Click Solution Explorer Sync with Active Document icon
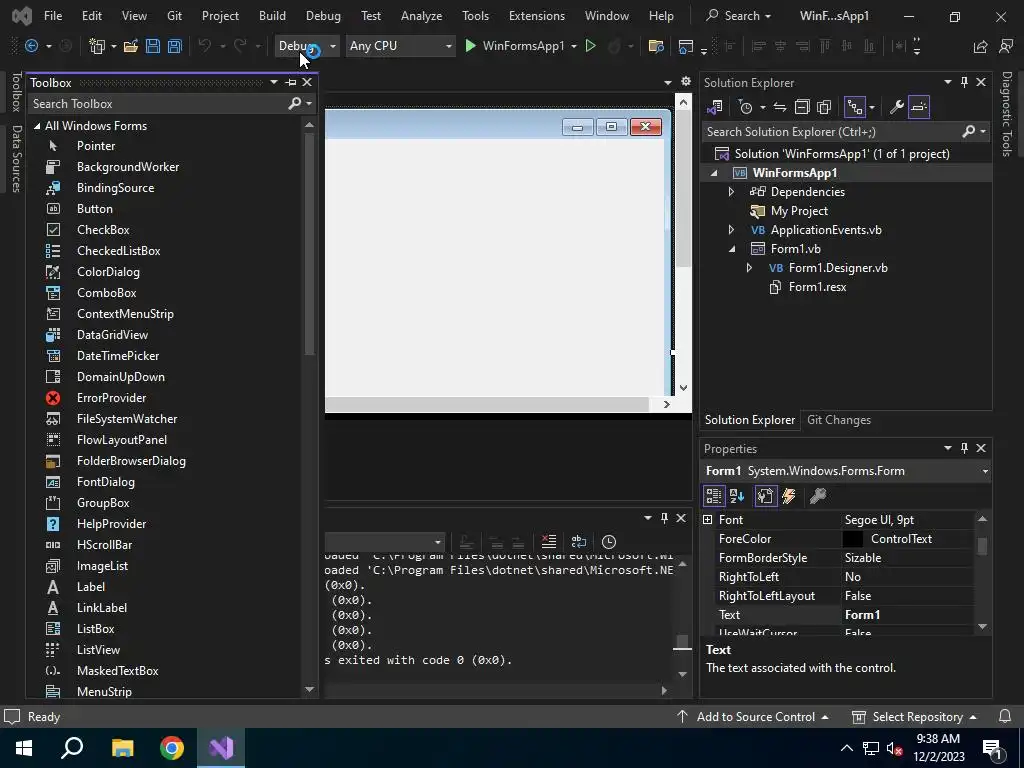 [780, 107]
